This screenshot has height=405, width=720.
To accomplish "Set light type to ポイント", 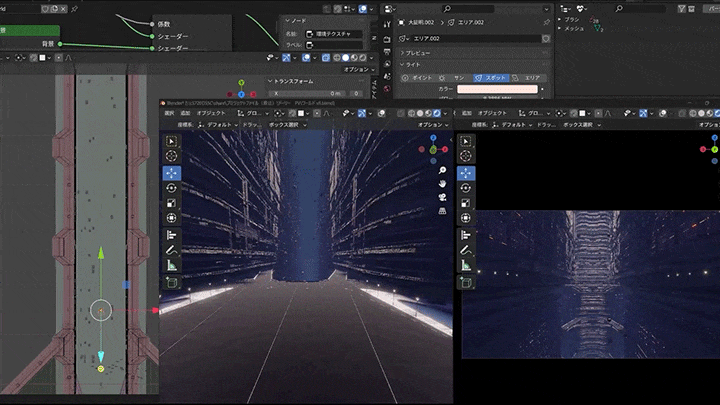I will coord(417,78).
